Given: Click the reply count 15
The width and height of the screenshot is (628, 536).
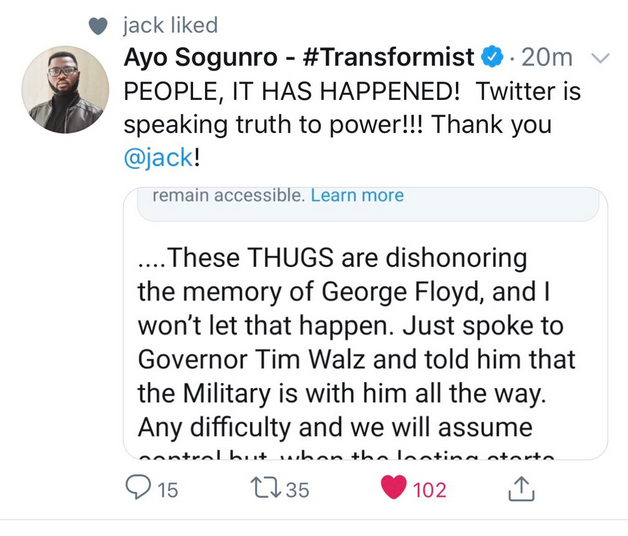Looking at the screenshot, I should click(x=166, y=490).
